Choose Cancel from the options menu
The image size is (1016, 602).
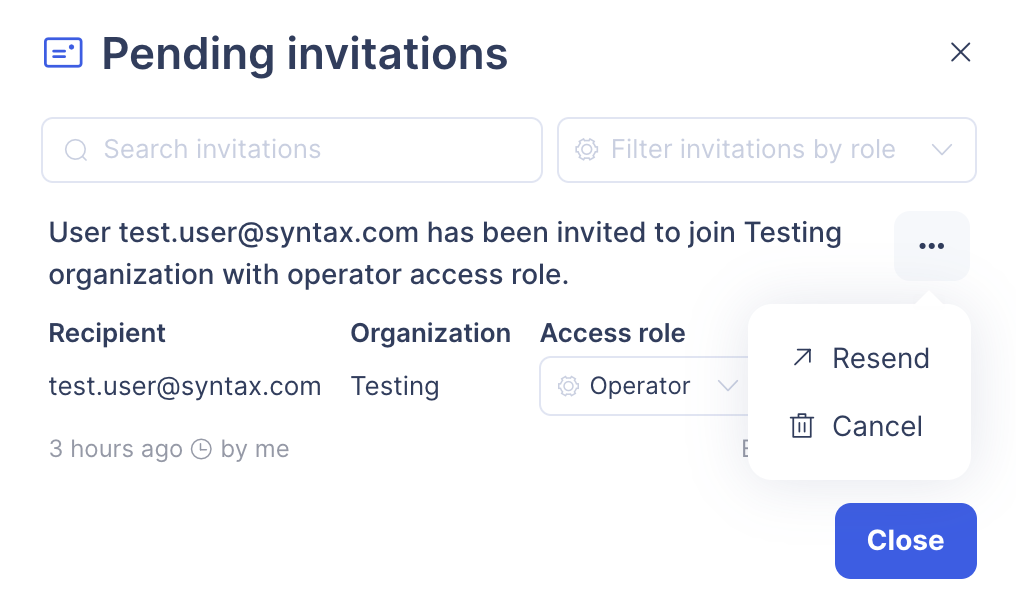coord(877,426)
